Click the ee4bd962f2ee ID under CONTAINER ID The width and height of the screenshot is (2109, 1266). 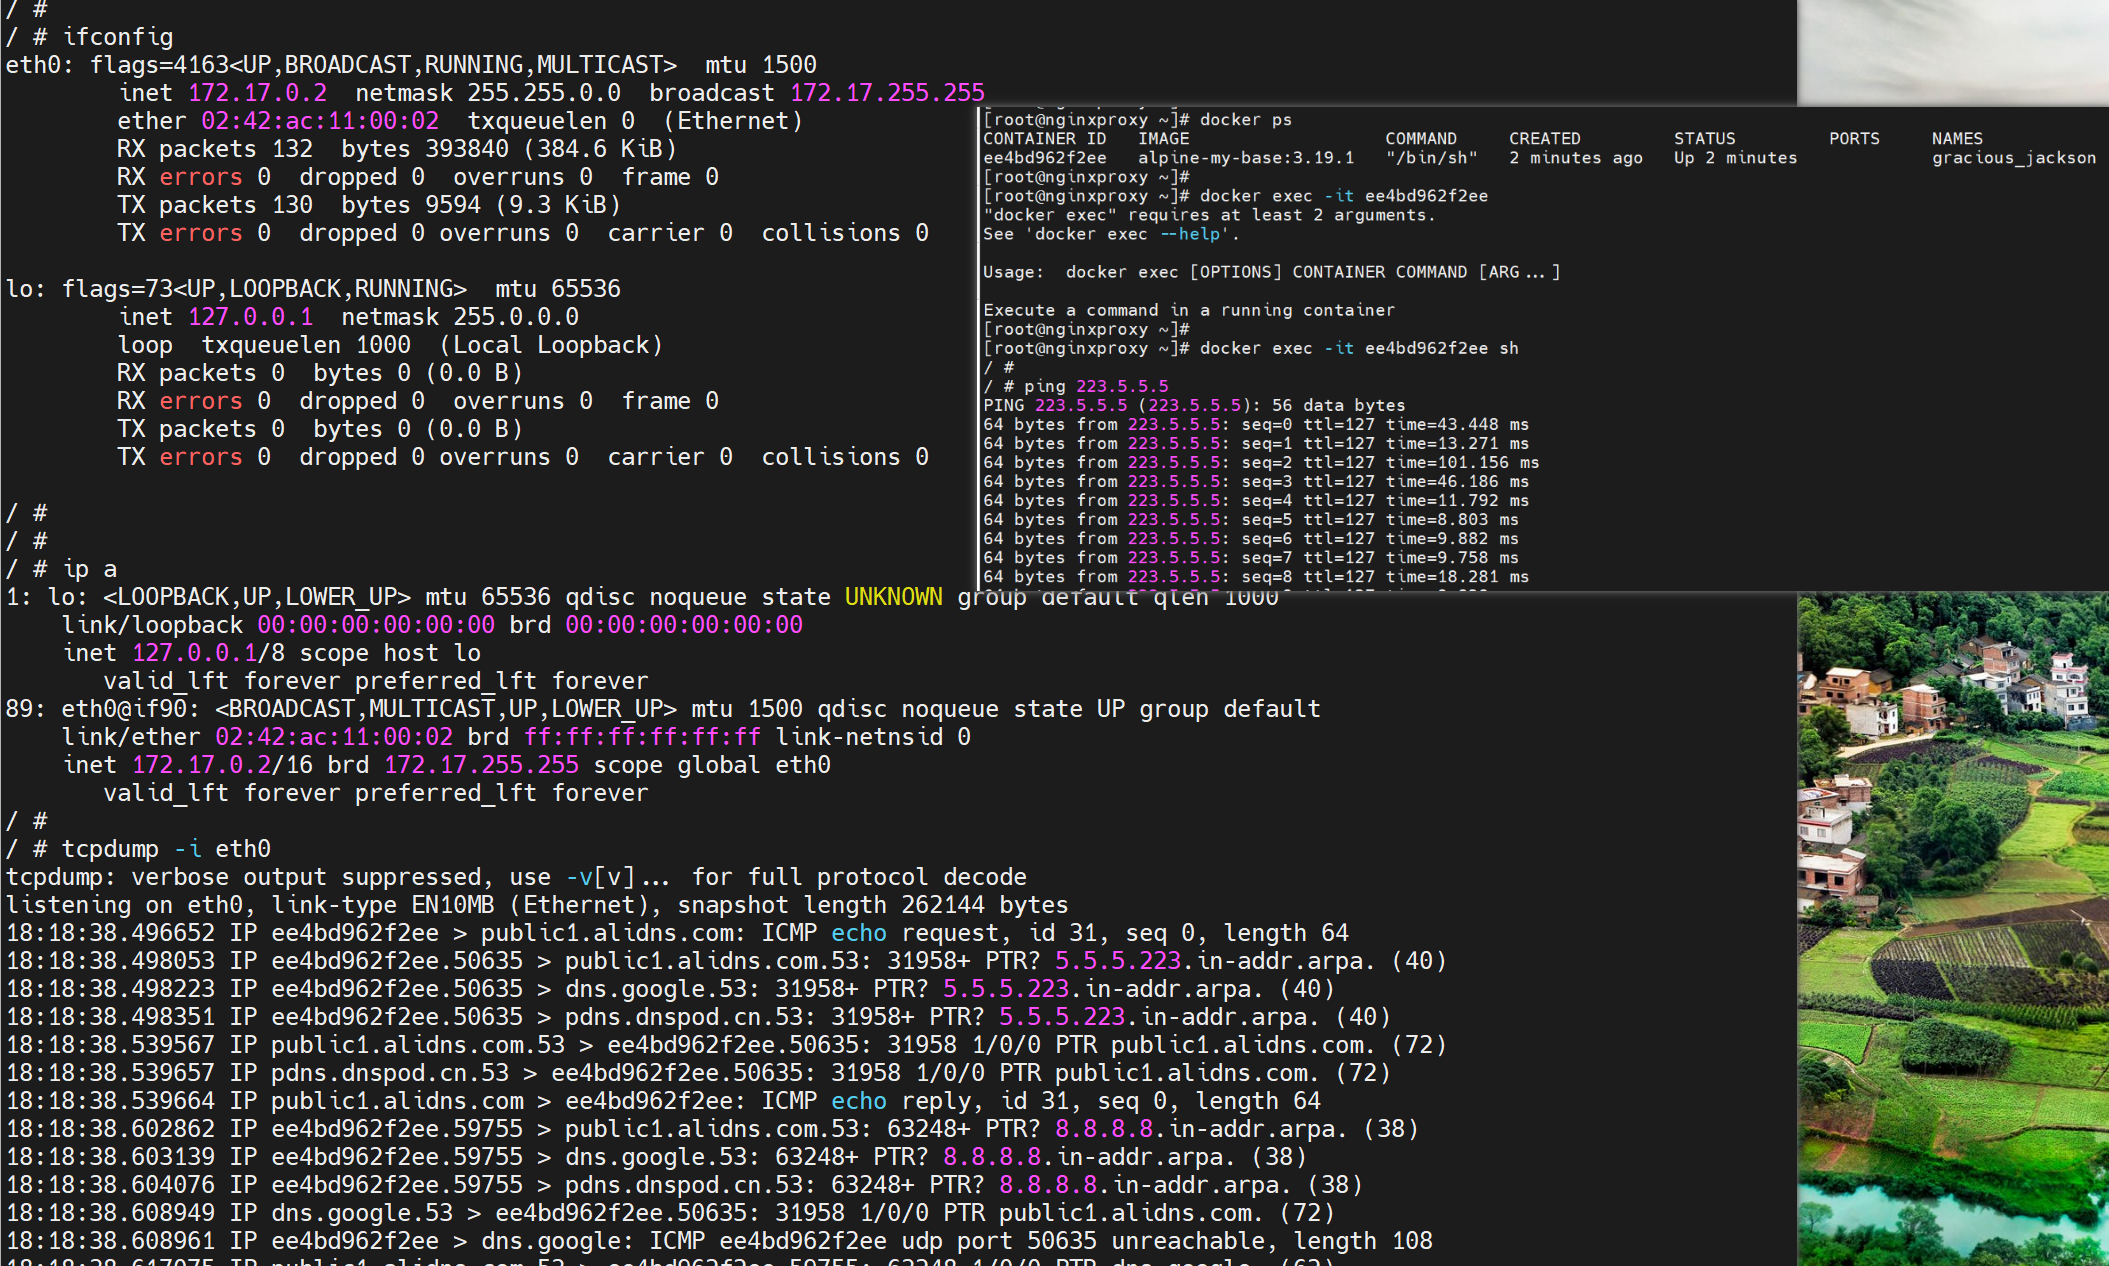coord(1044,158)
